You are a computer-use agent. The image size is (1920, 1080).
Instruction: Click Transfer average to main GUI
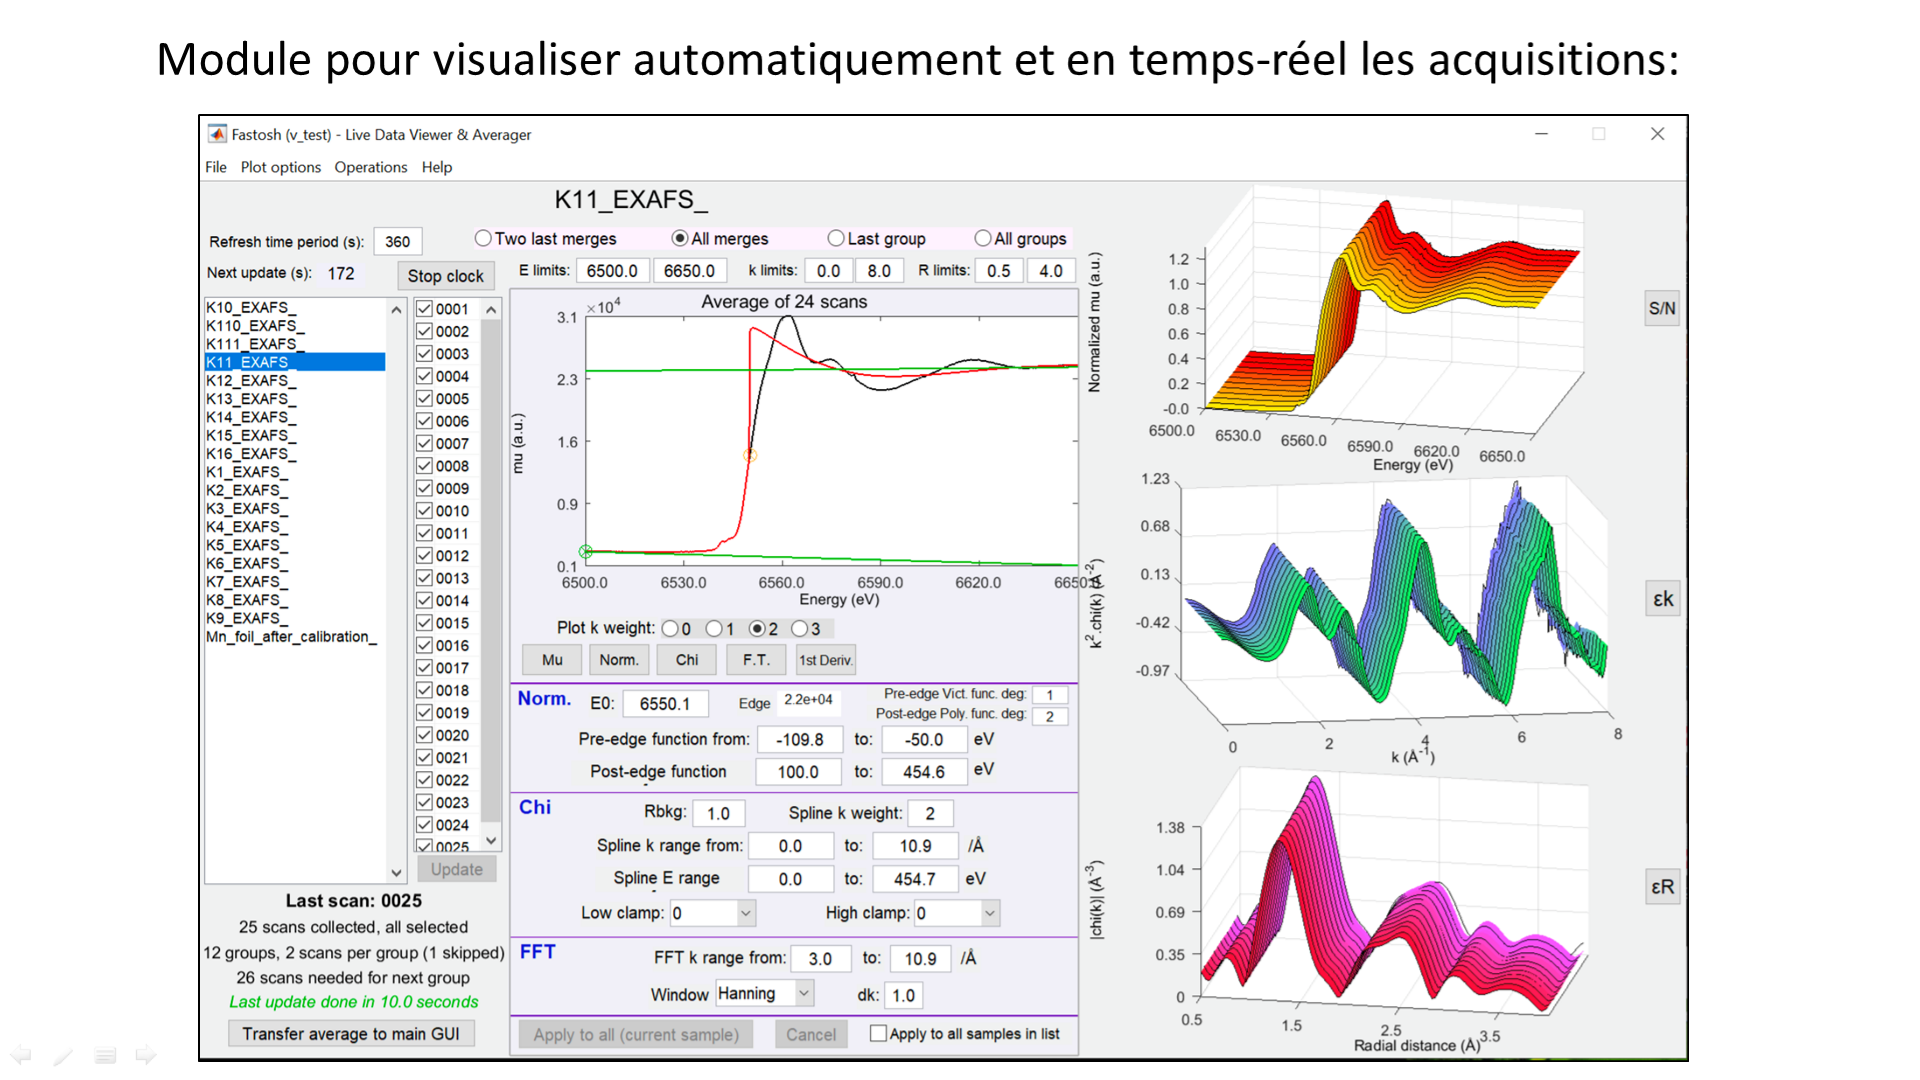[350, 1033]
